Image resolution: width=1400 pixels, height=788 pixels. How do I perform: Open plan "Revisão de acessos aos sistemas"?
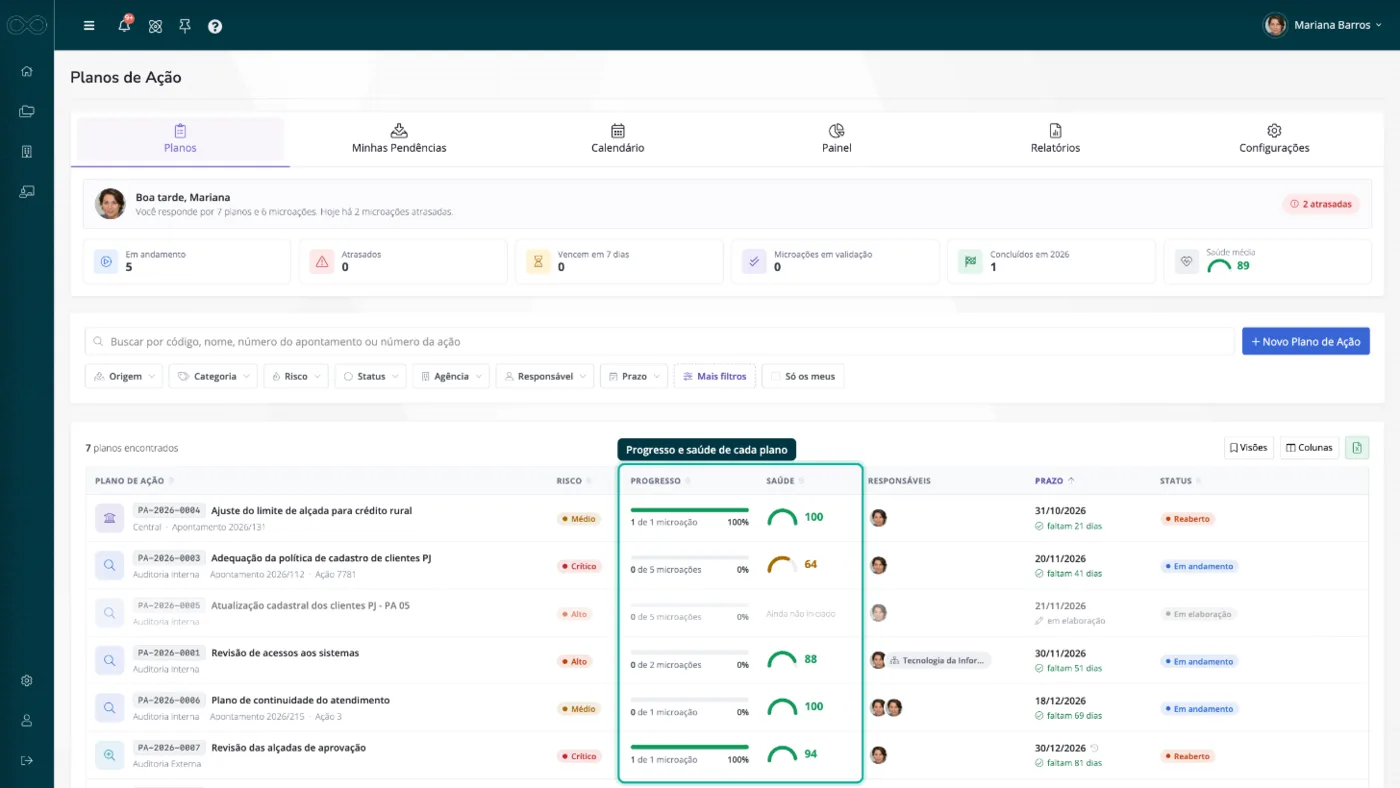(x=285, y=653)
